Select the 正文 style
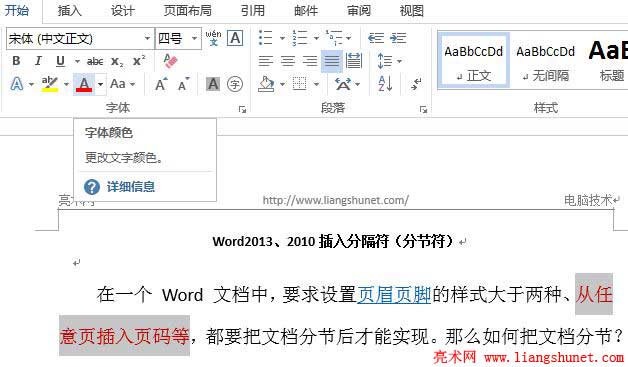628x367 pixels. click(x=474, y=60)
